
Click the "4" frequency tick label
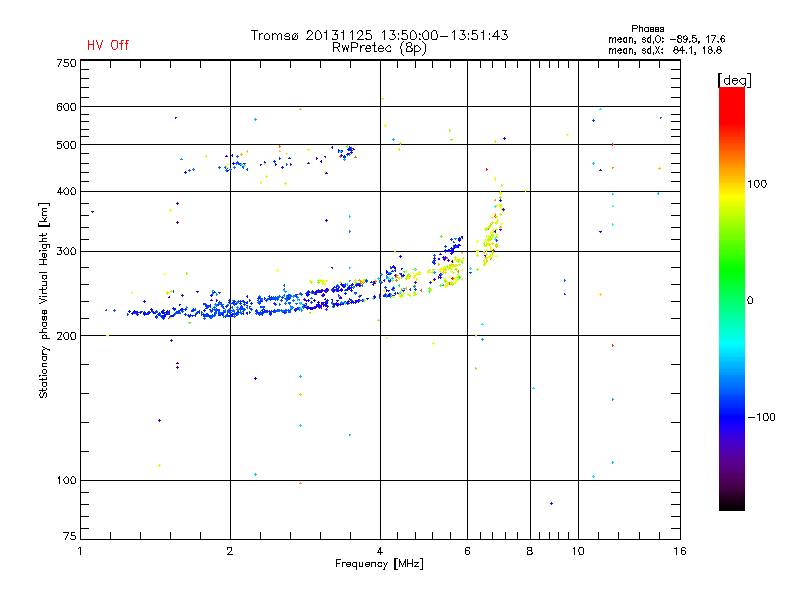[x=380, y=551]
